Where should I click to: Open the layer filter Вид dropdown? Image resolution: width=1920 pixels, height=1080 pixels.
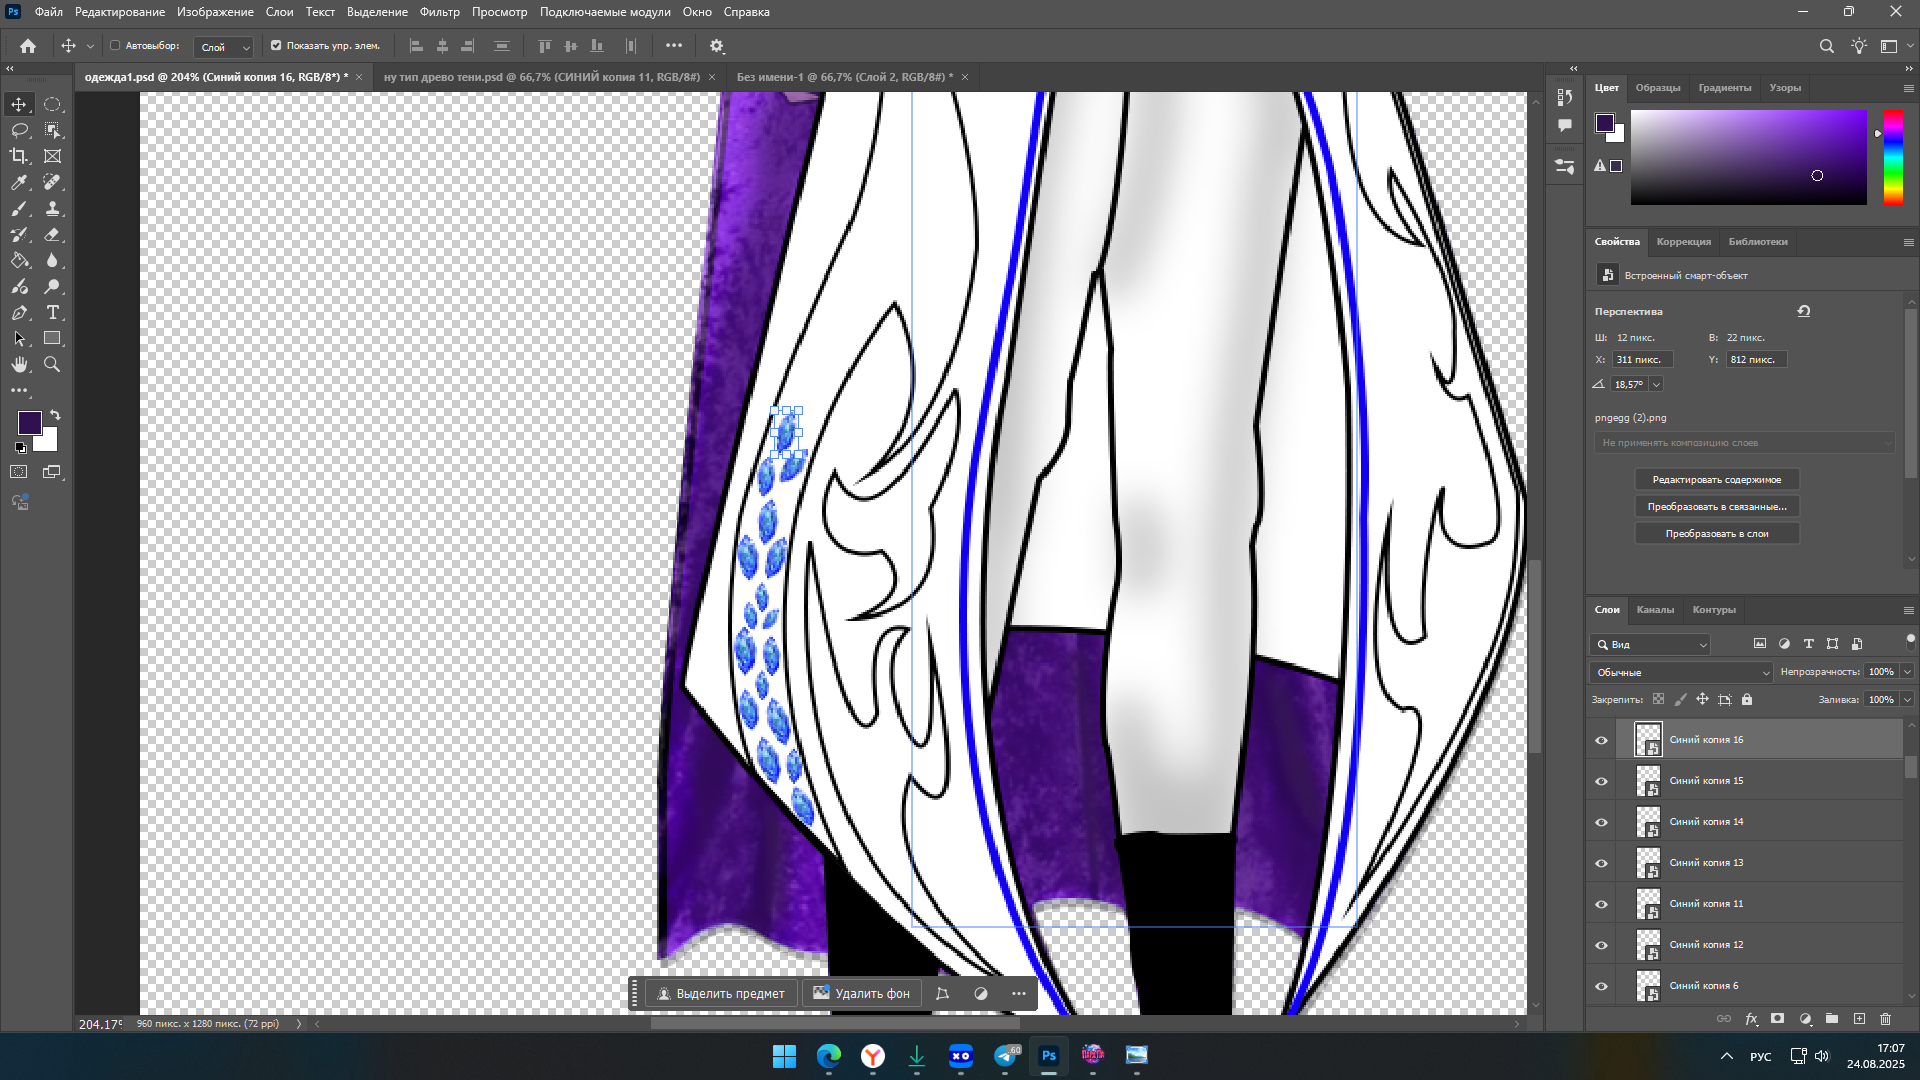click(x=1651, y=644)
